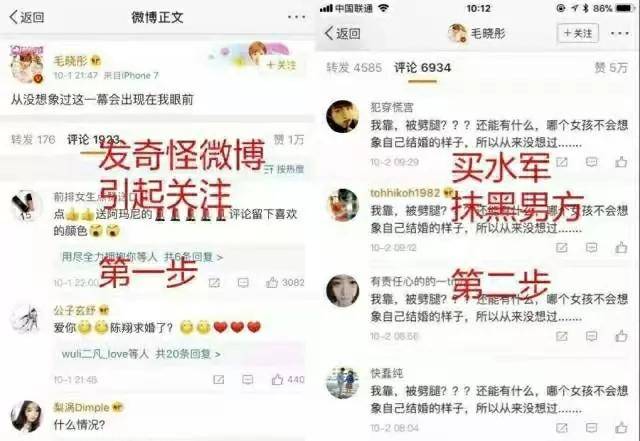
Task: Open three-dot menu in right panel header
Action: (619, 33)
